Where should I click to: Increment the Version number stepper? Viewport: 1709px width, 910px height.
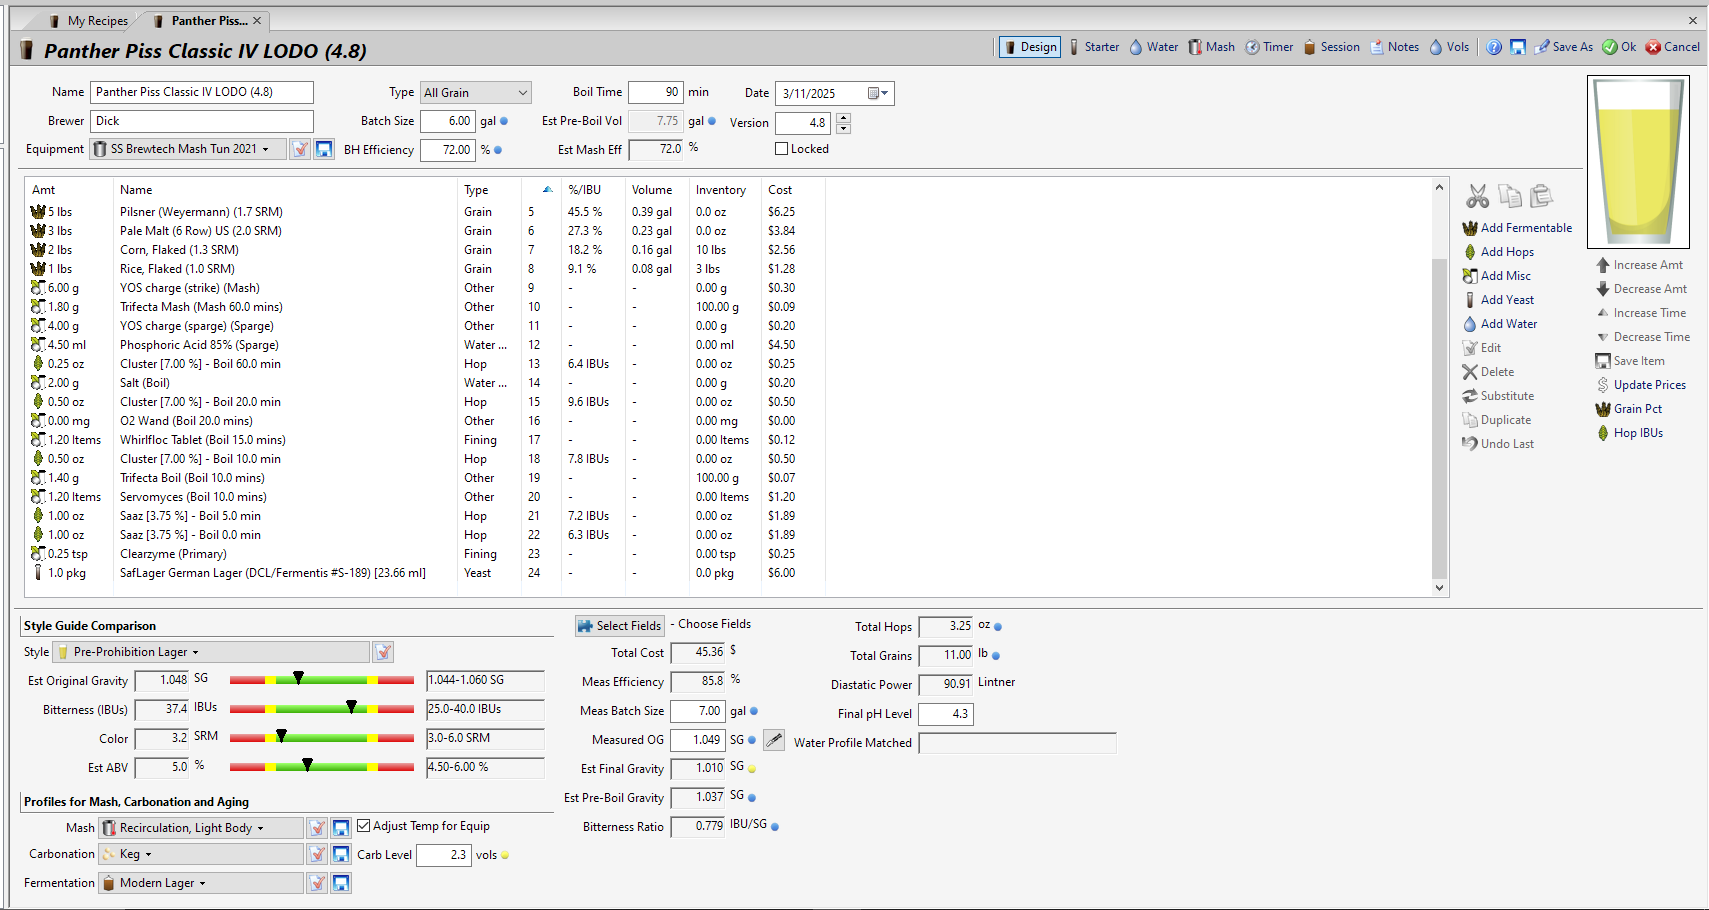pyautogui.click(x=843, y=118)
